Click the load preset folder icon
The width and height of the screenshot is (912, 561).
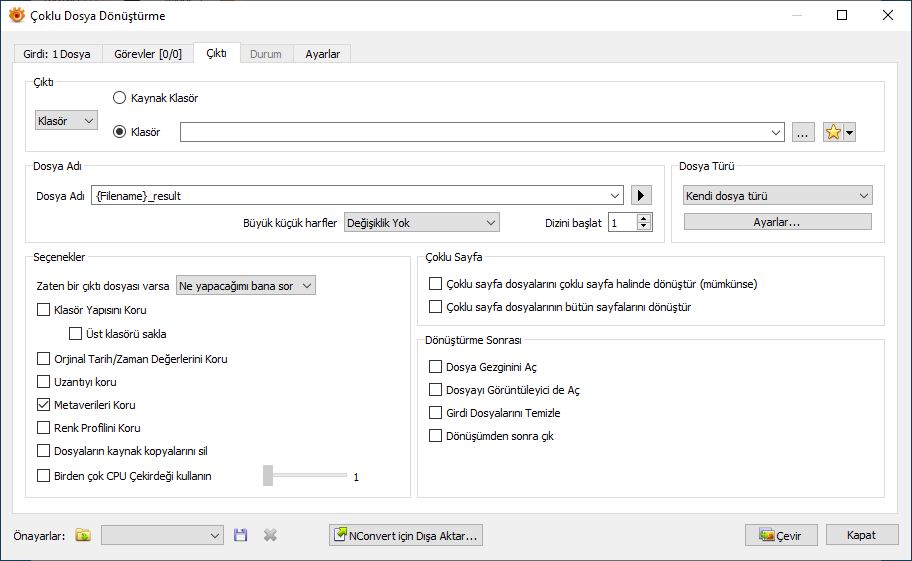[83, 535]
